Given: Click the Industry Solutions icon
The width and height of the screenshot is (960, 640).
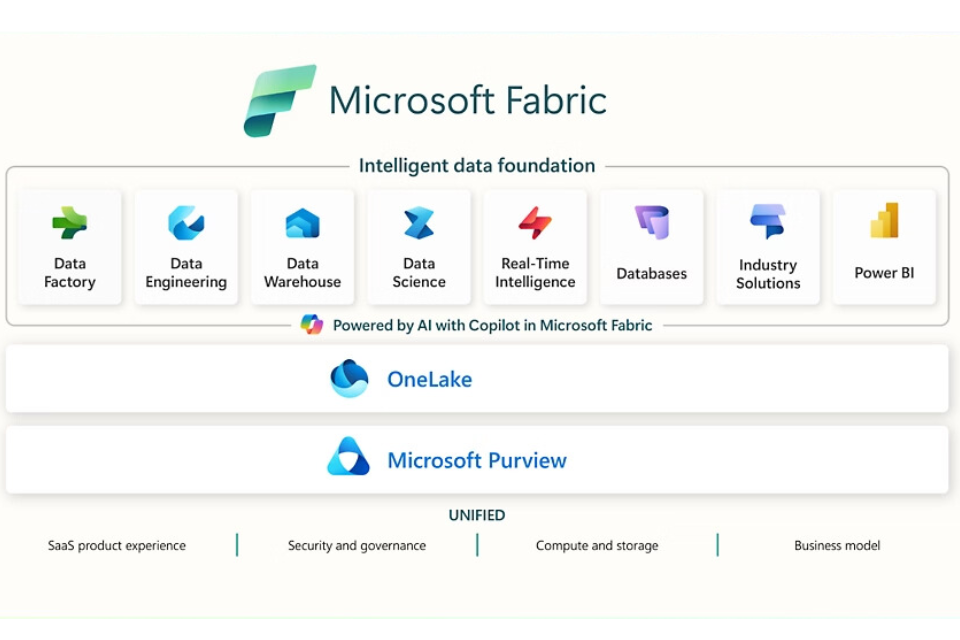Looking at the screenshot, I should pos(768,221).
